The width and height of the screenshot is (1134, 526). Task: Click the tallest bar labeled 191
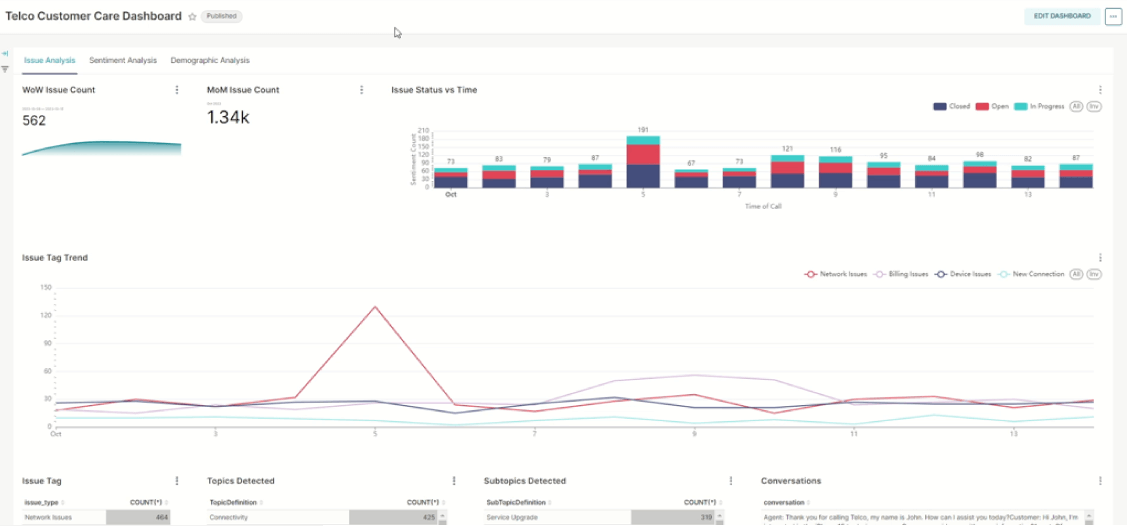click(x=642, y=162)
